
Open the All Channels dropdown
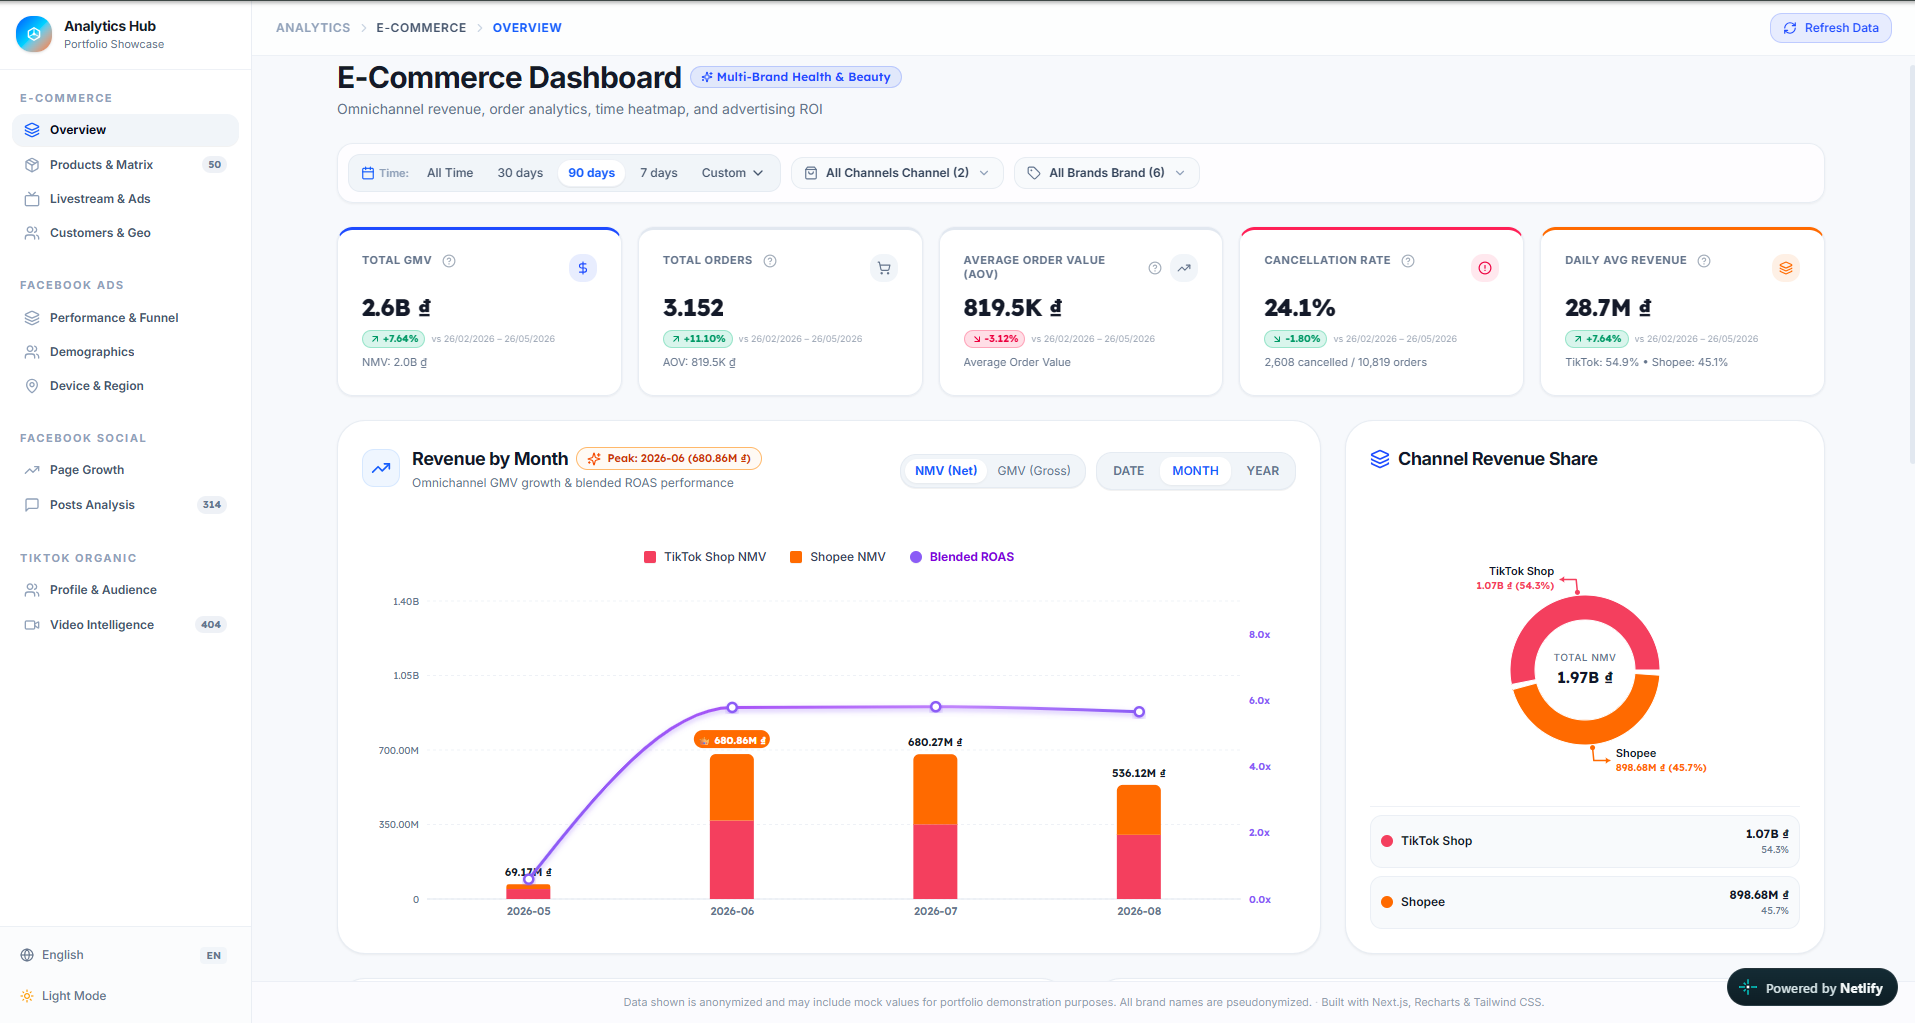click(897, 173)
